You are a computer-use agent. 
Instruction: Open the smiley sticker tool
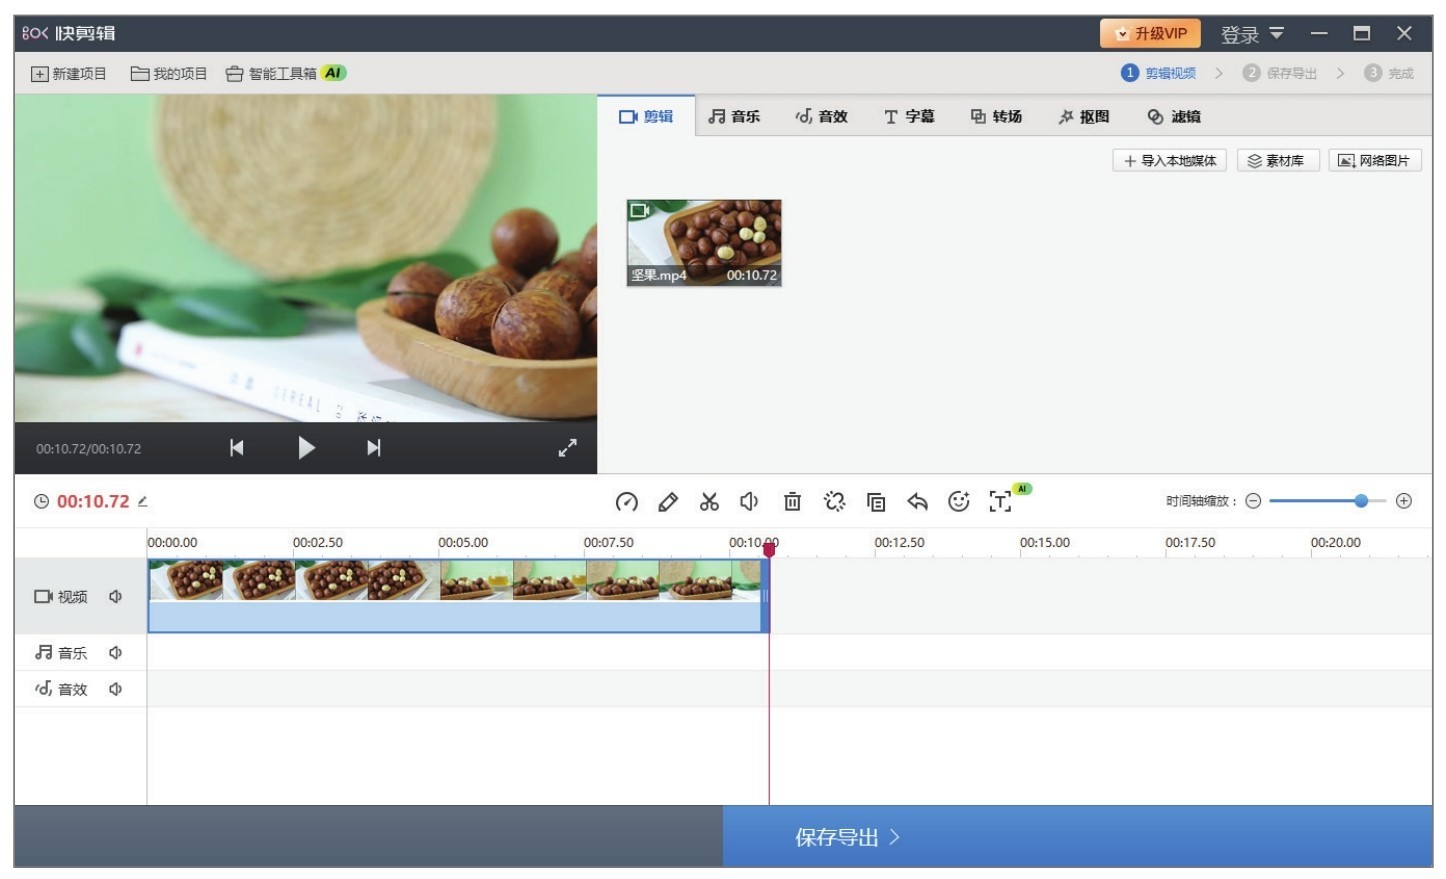tap(958, 502)
